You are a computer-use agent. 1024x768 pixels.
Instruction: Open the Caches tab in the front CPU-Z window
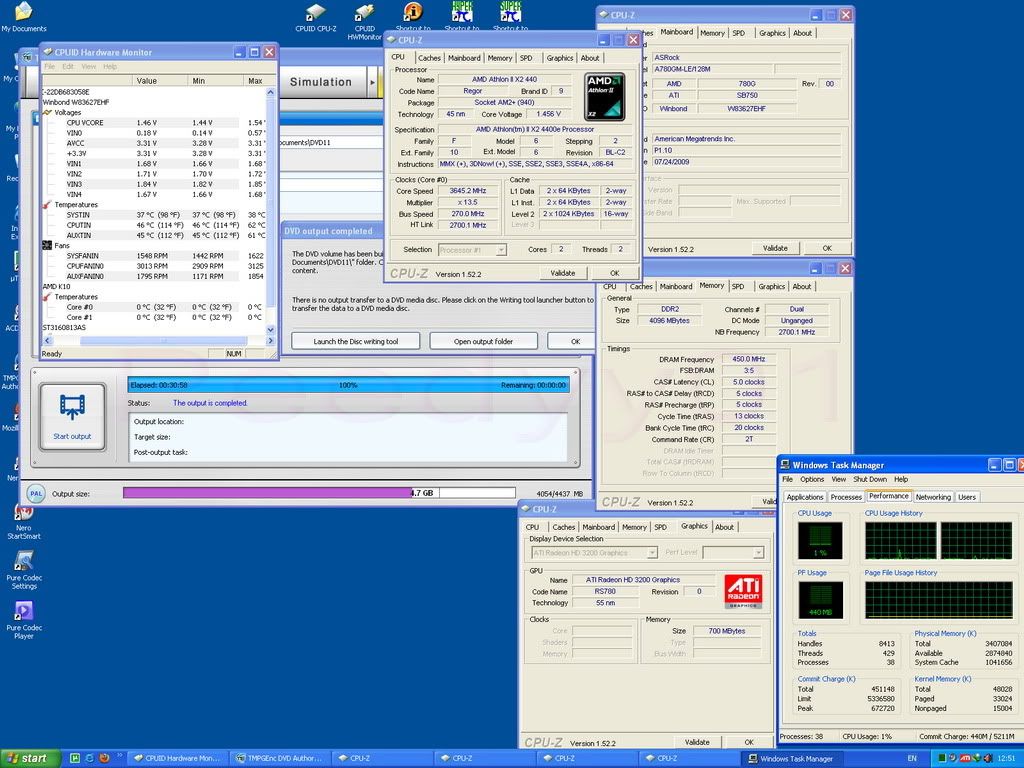click(429, 58)
